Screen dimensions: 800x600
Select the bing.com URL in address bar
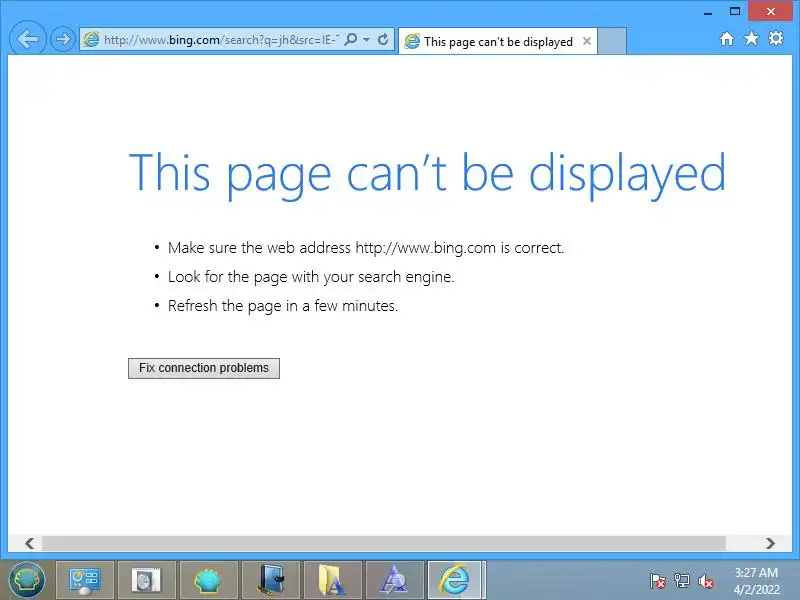pos(221,40)
